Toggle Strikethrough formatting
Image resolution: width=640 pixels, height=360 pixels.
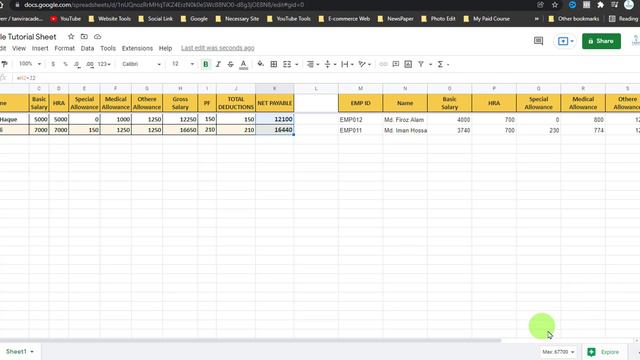point(231,64)
